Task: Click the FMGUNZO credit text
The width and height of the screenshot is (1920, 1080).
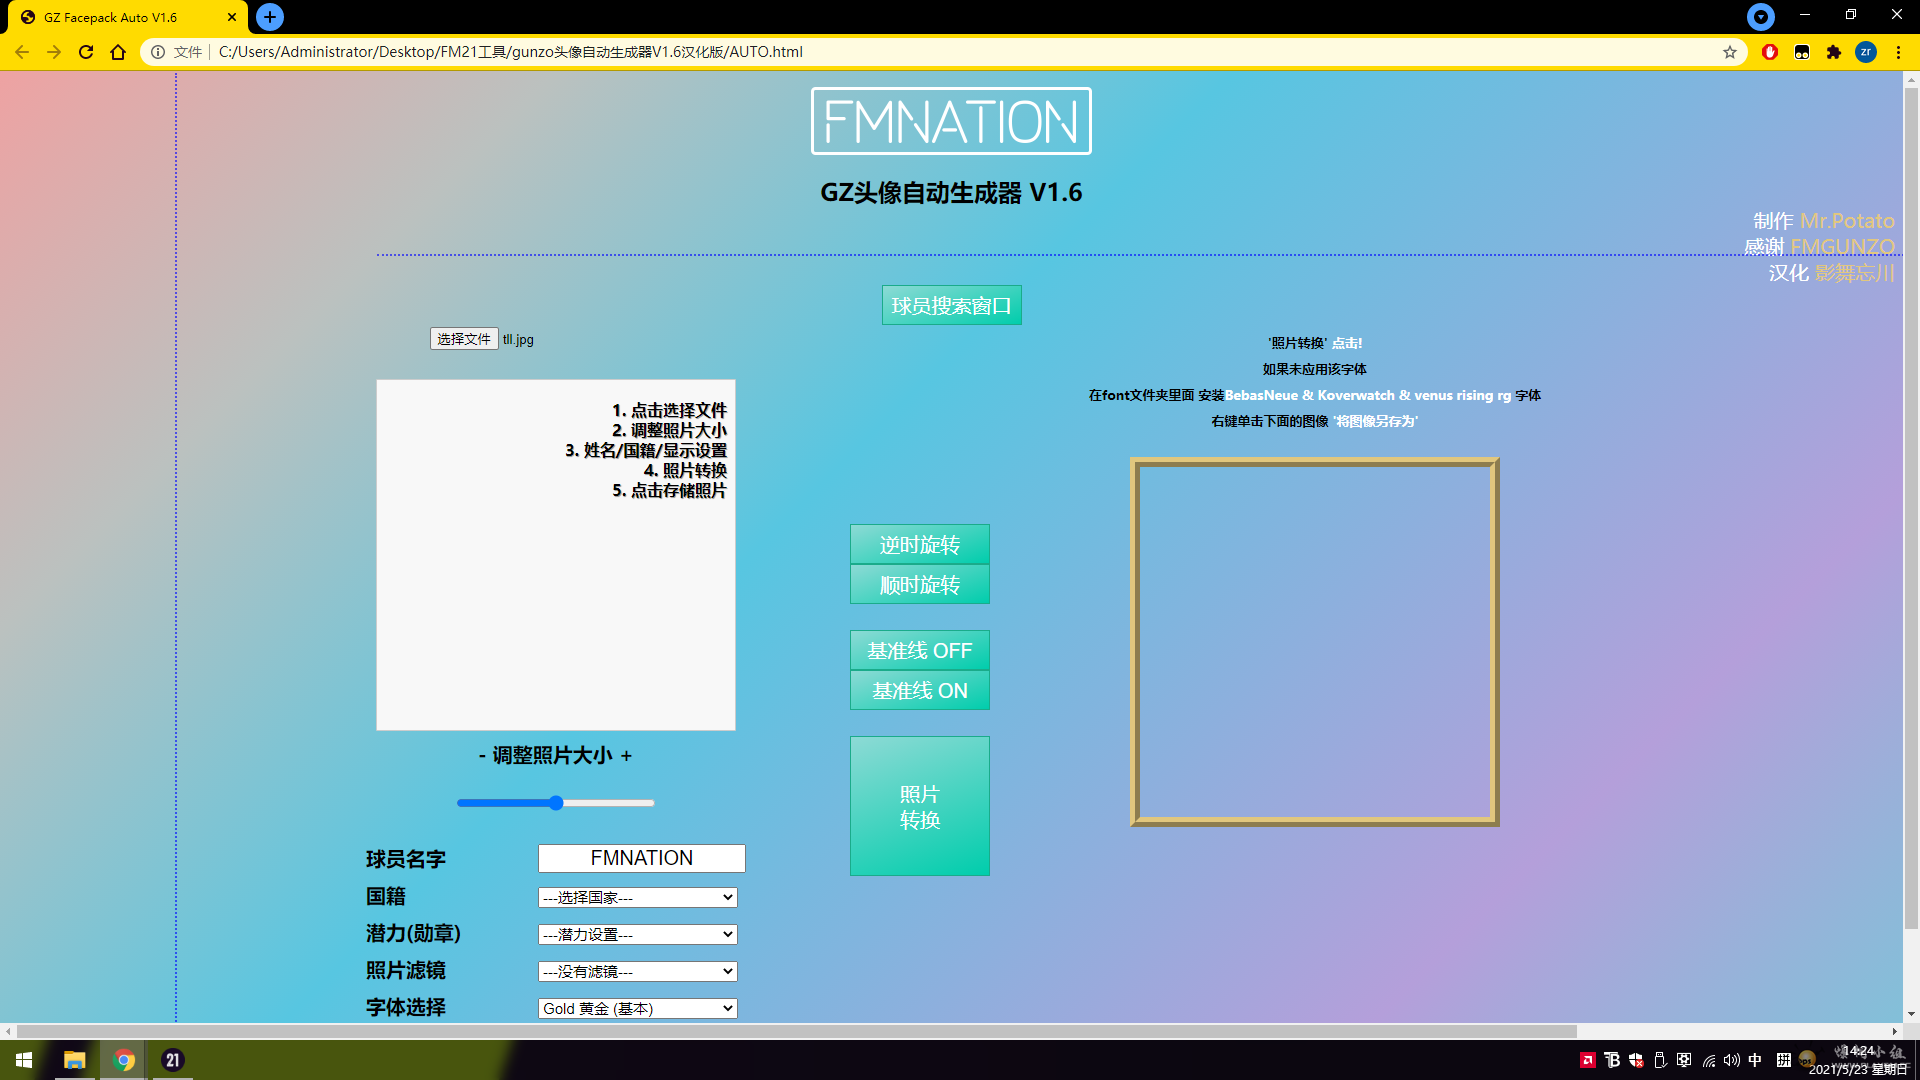Action: coord(1842,246)
